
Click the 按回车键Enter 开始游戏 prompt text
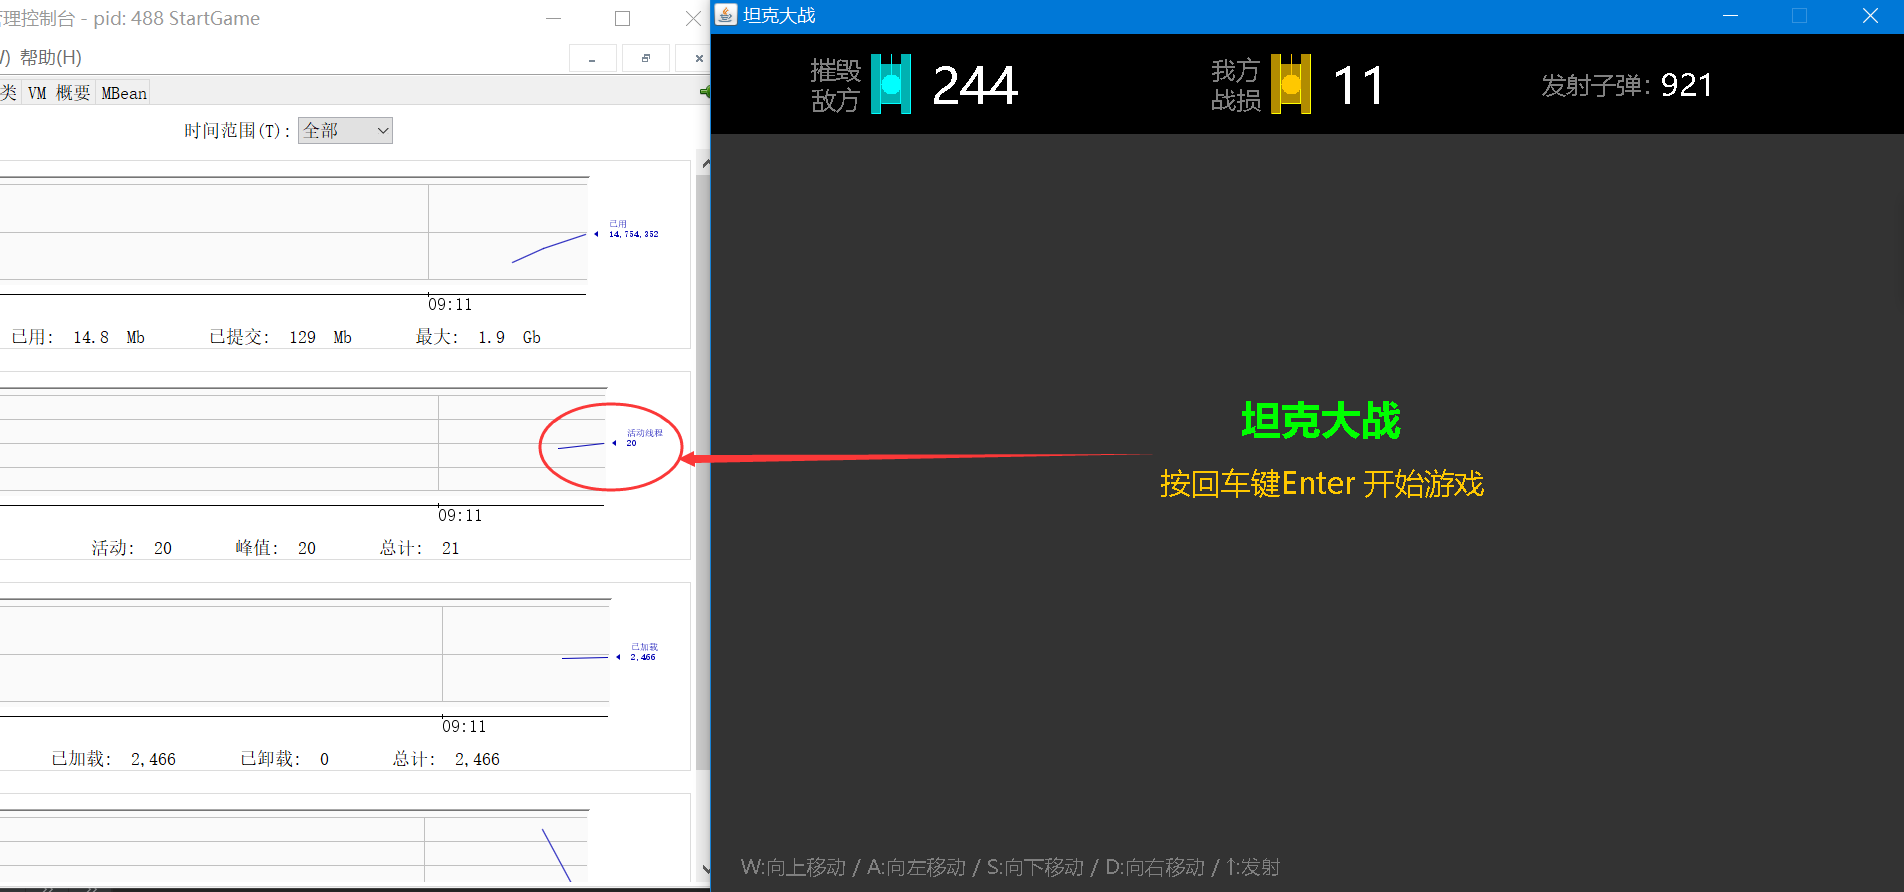point(1321,484)
